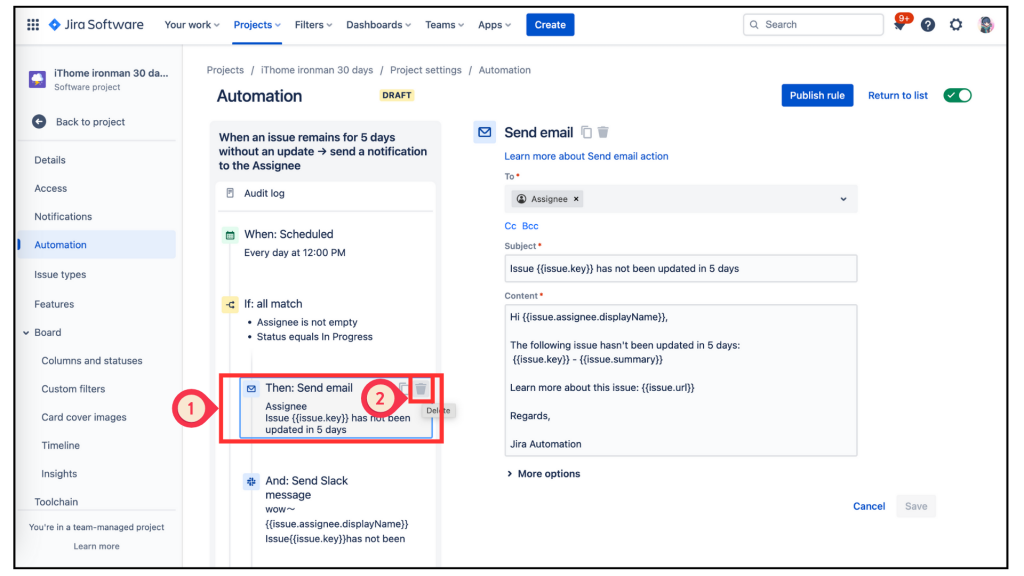Open Learn more about Send email action link
The image size is (1024, 576).
(x=586, y=156)
